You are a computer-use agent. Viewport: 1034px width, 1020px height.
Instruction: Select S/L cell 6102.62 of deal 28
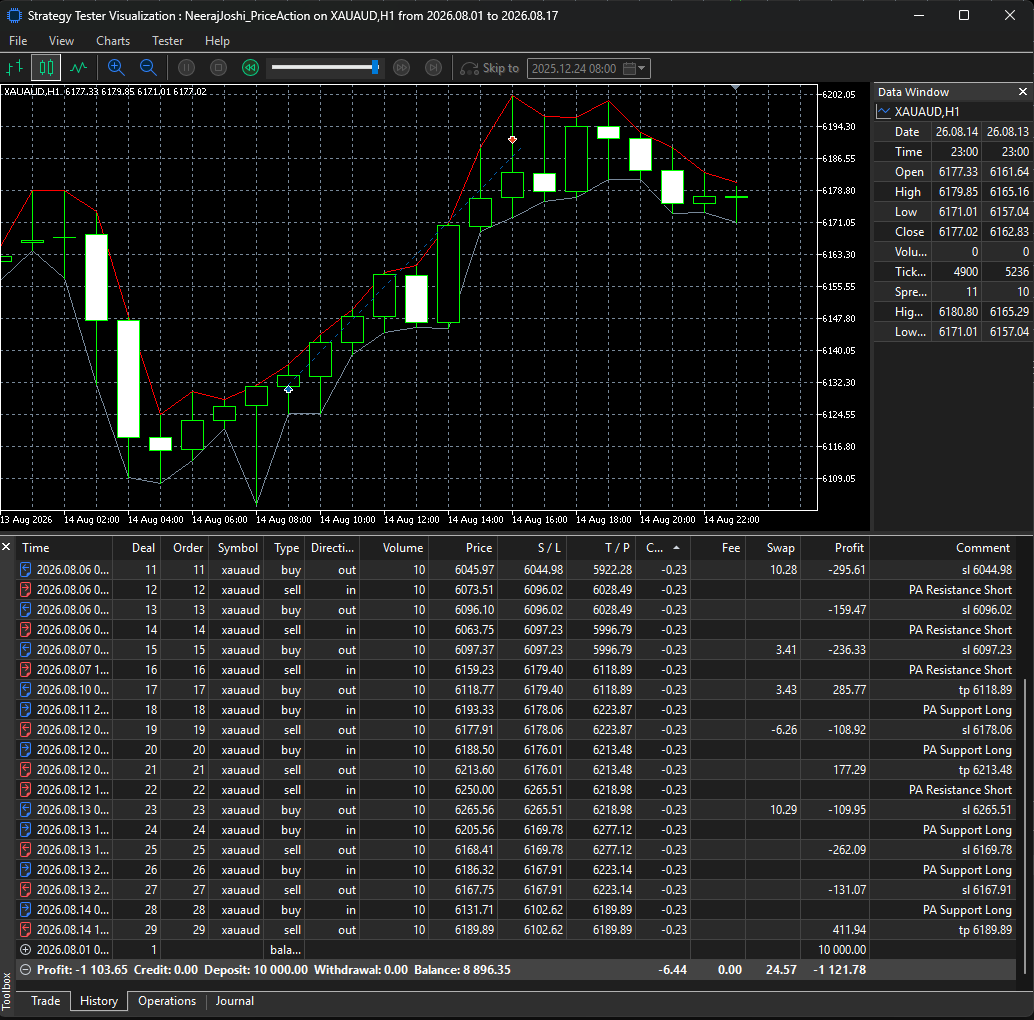coord(543,910)
